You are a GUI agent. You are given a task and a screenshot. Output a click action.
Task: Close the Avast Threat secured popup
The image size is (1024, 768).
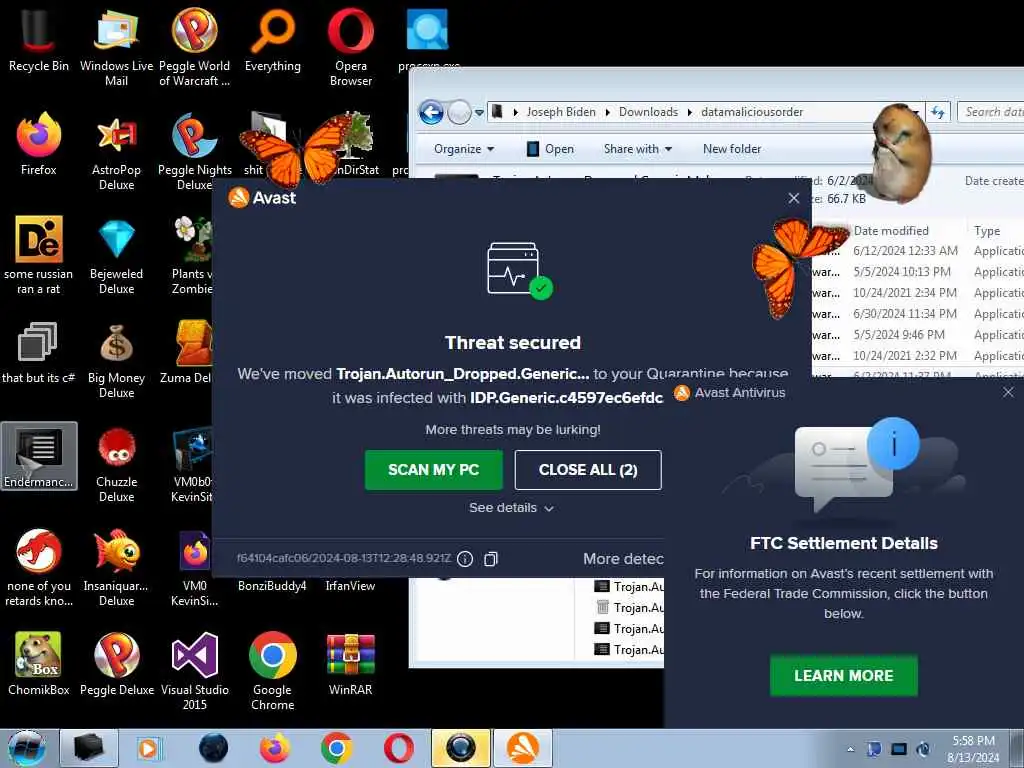[793, 198]
